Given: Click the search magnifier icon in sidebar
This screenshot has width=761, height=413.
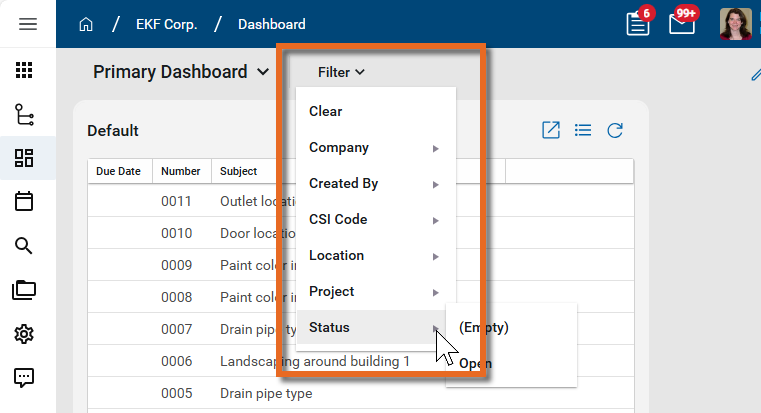Looking at the screenshot, I should coord(24,246).
